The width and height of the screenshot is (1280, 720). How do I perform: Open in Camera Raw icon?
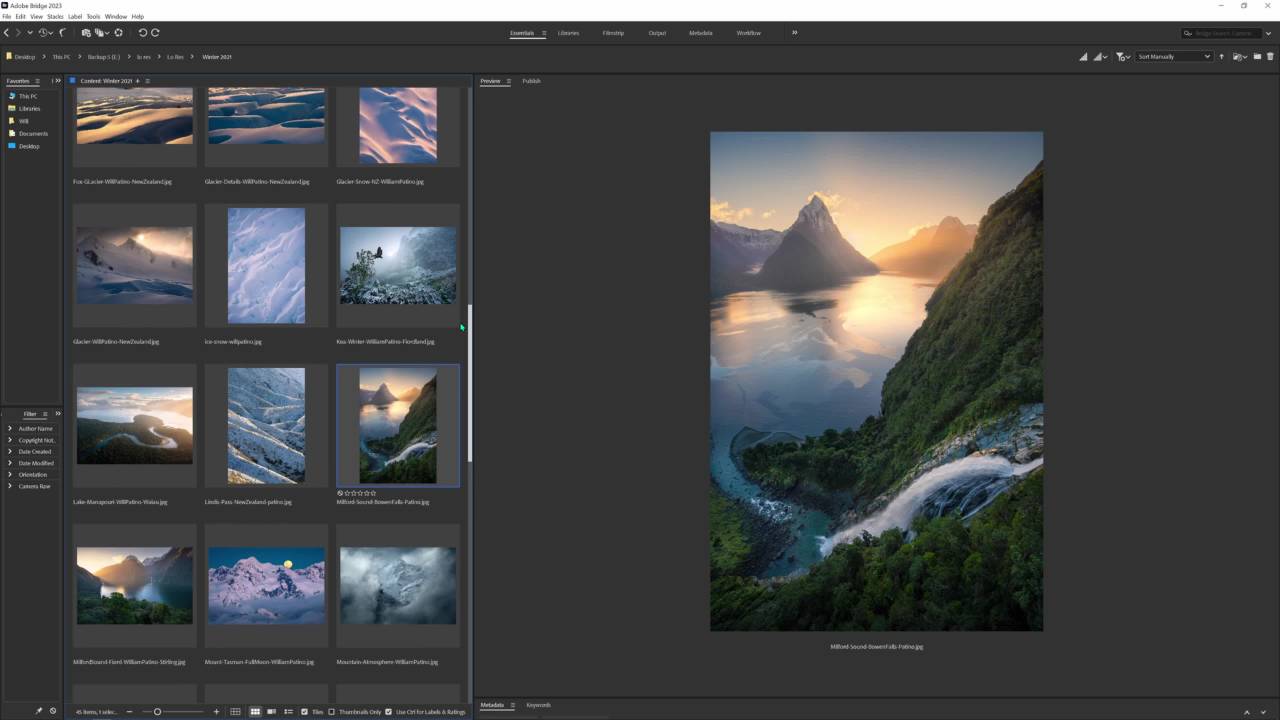point(118,33)
